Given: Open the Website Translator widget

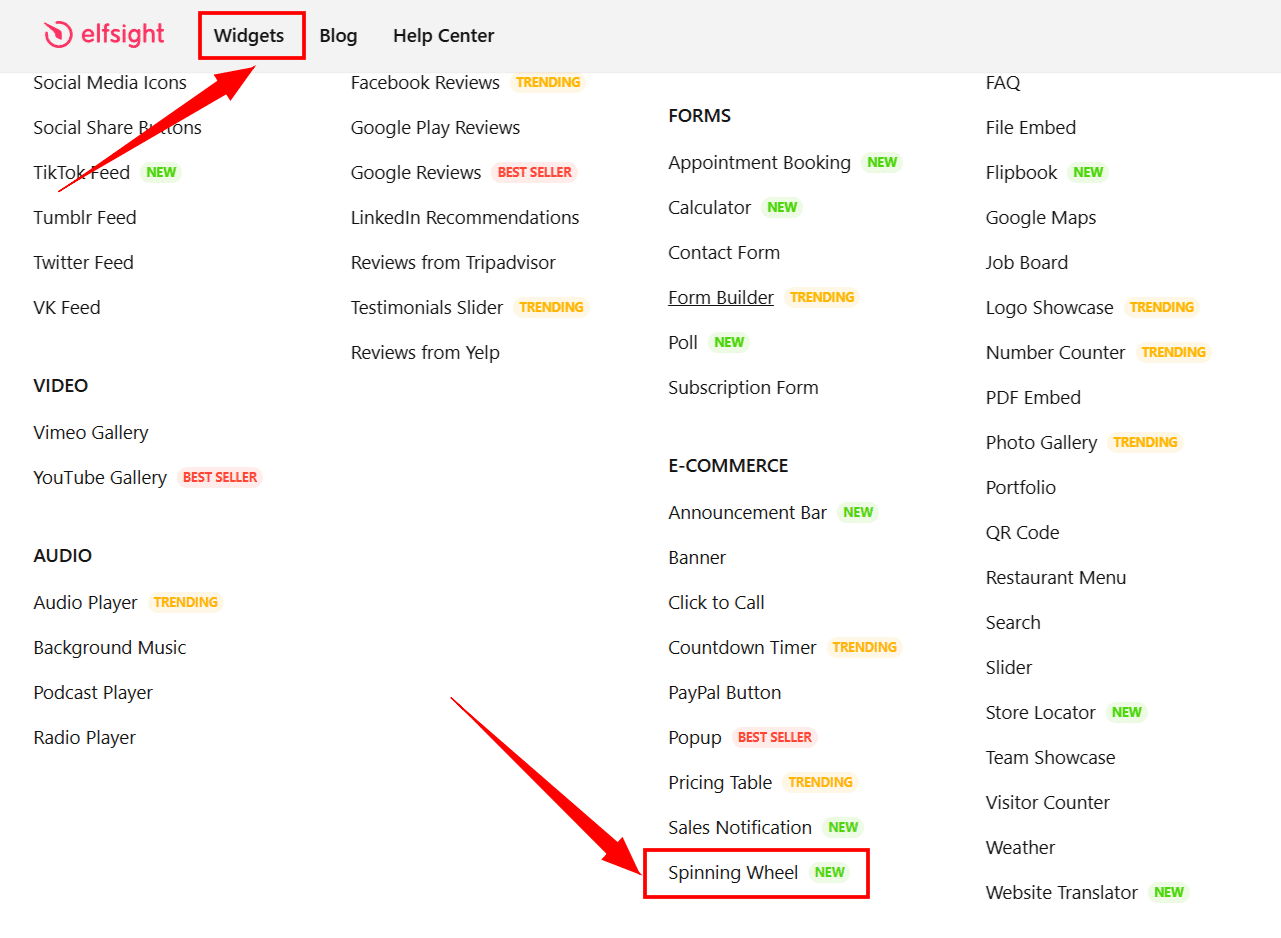Looking at the screenshot, I should click(x=1062, y=893).
